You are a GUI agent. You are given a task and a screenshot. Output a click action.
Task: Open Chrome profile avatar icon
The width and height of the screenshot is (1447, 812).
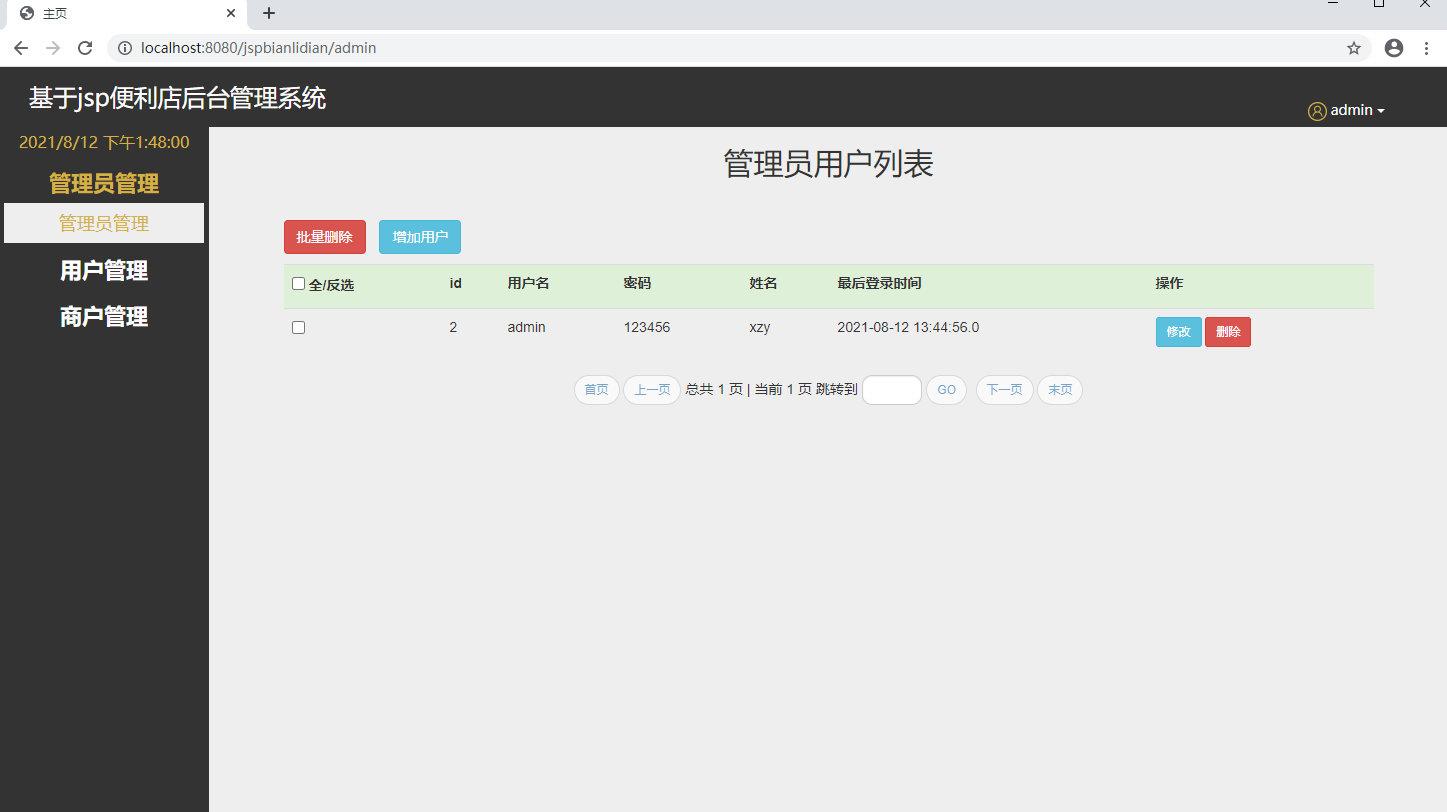[1393, 48]
